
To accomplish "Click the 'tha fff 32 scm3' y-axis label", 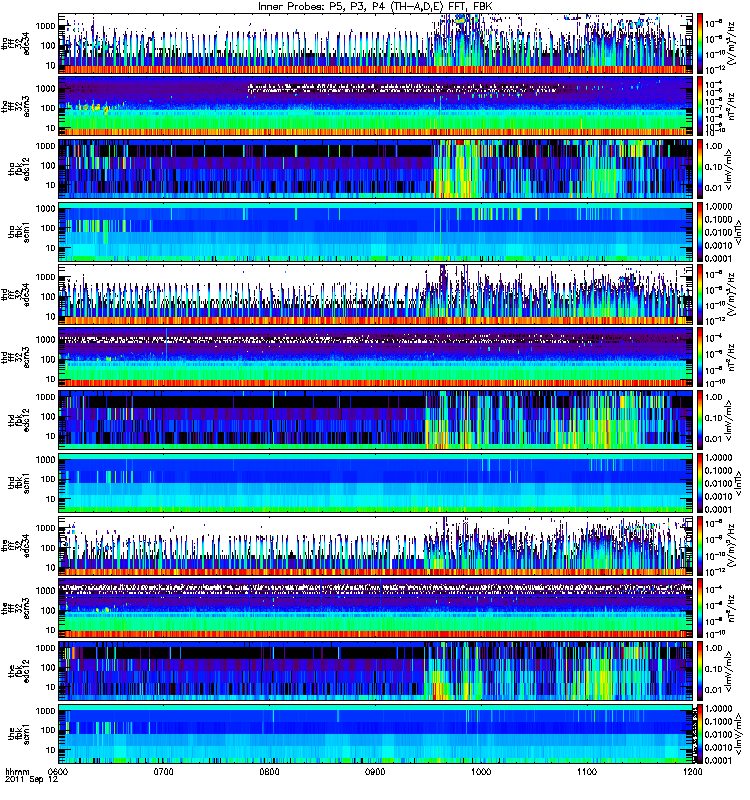I will [x=16, y=106].
